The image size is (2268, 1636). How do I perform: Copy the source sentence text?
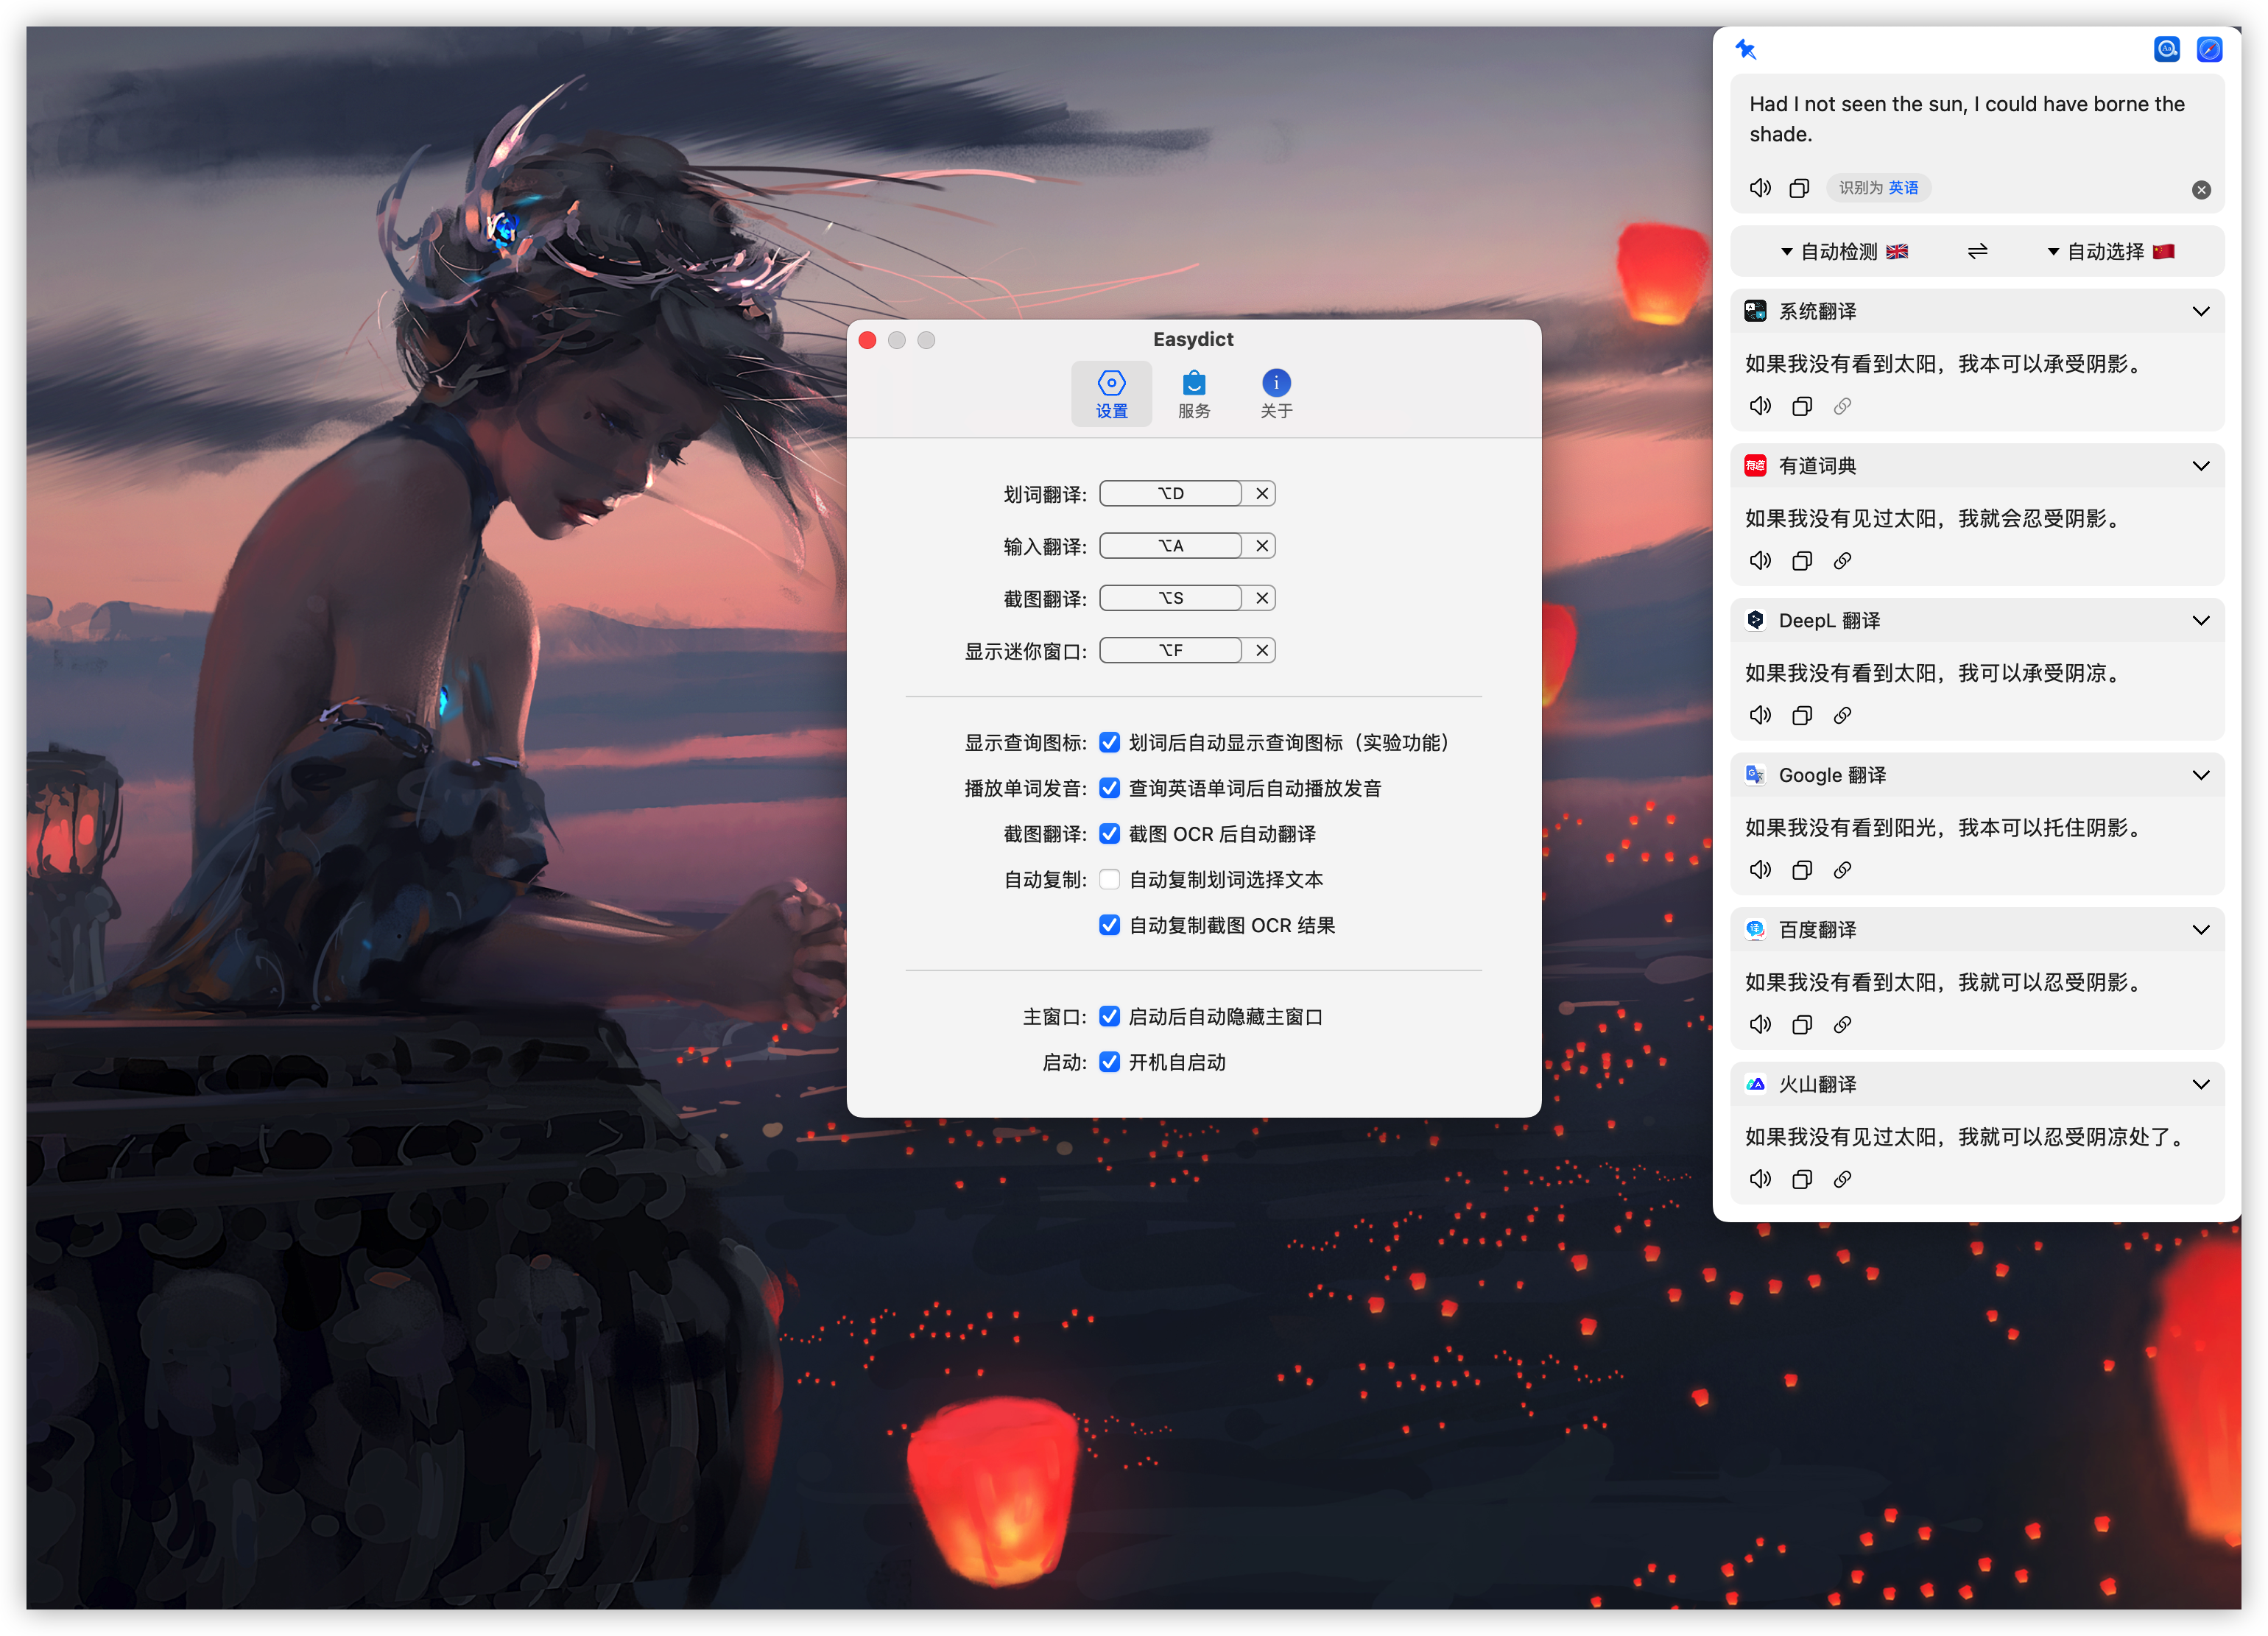(1799, 188)
